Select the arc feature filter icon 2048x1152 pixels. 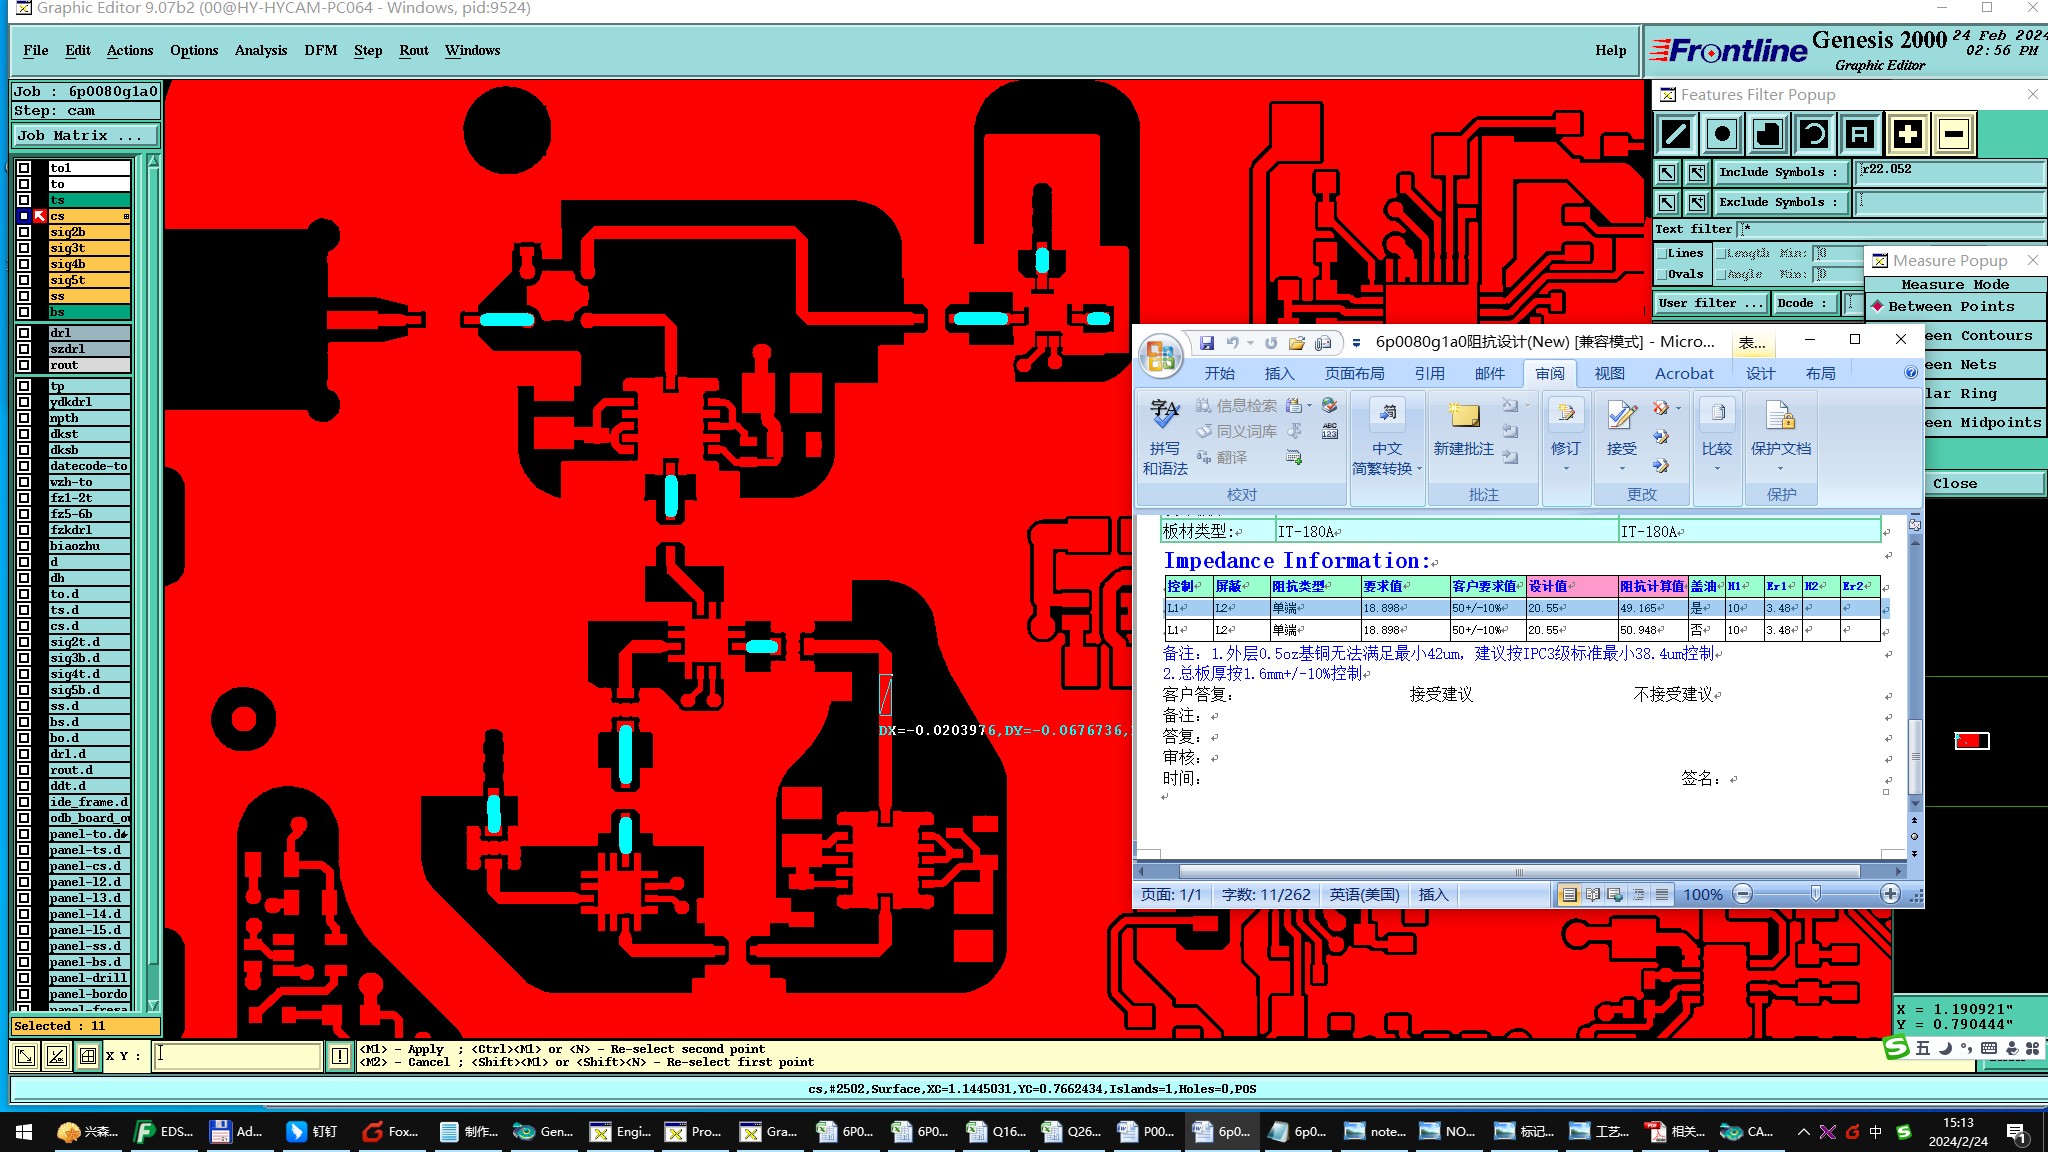pos(1814,134)
